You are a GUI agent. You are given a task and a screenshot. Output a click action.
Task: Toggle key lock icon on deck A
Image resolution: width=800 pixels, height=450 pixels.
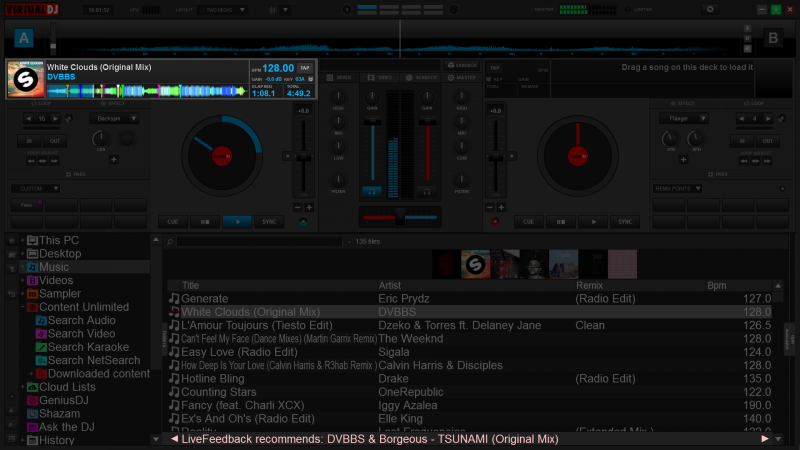click(311, 79)
